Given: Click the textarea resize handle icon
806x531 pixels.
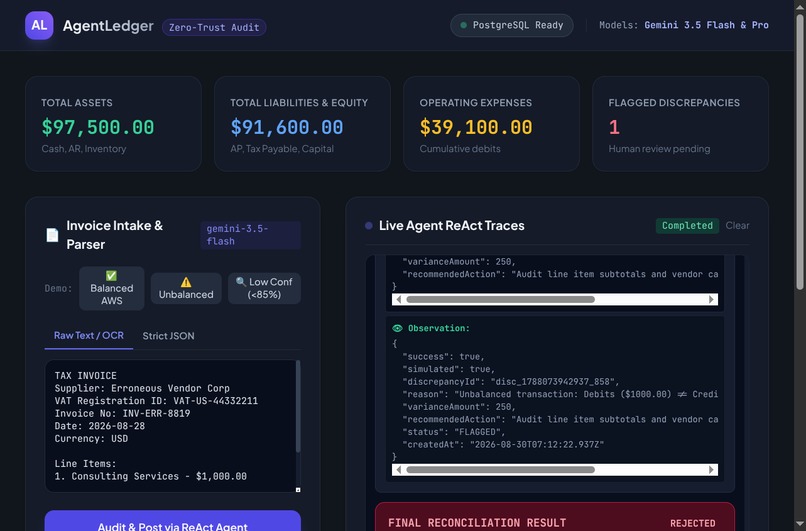Looking at the screenshot, I should click(x=298, y=490).
